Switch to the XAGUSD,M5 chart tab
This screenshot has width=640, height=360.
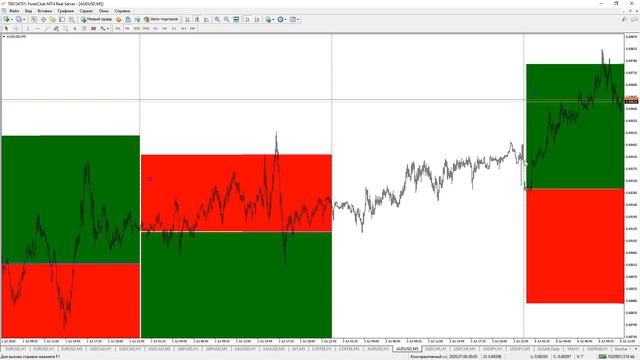[x=273, y=349]
